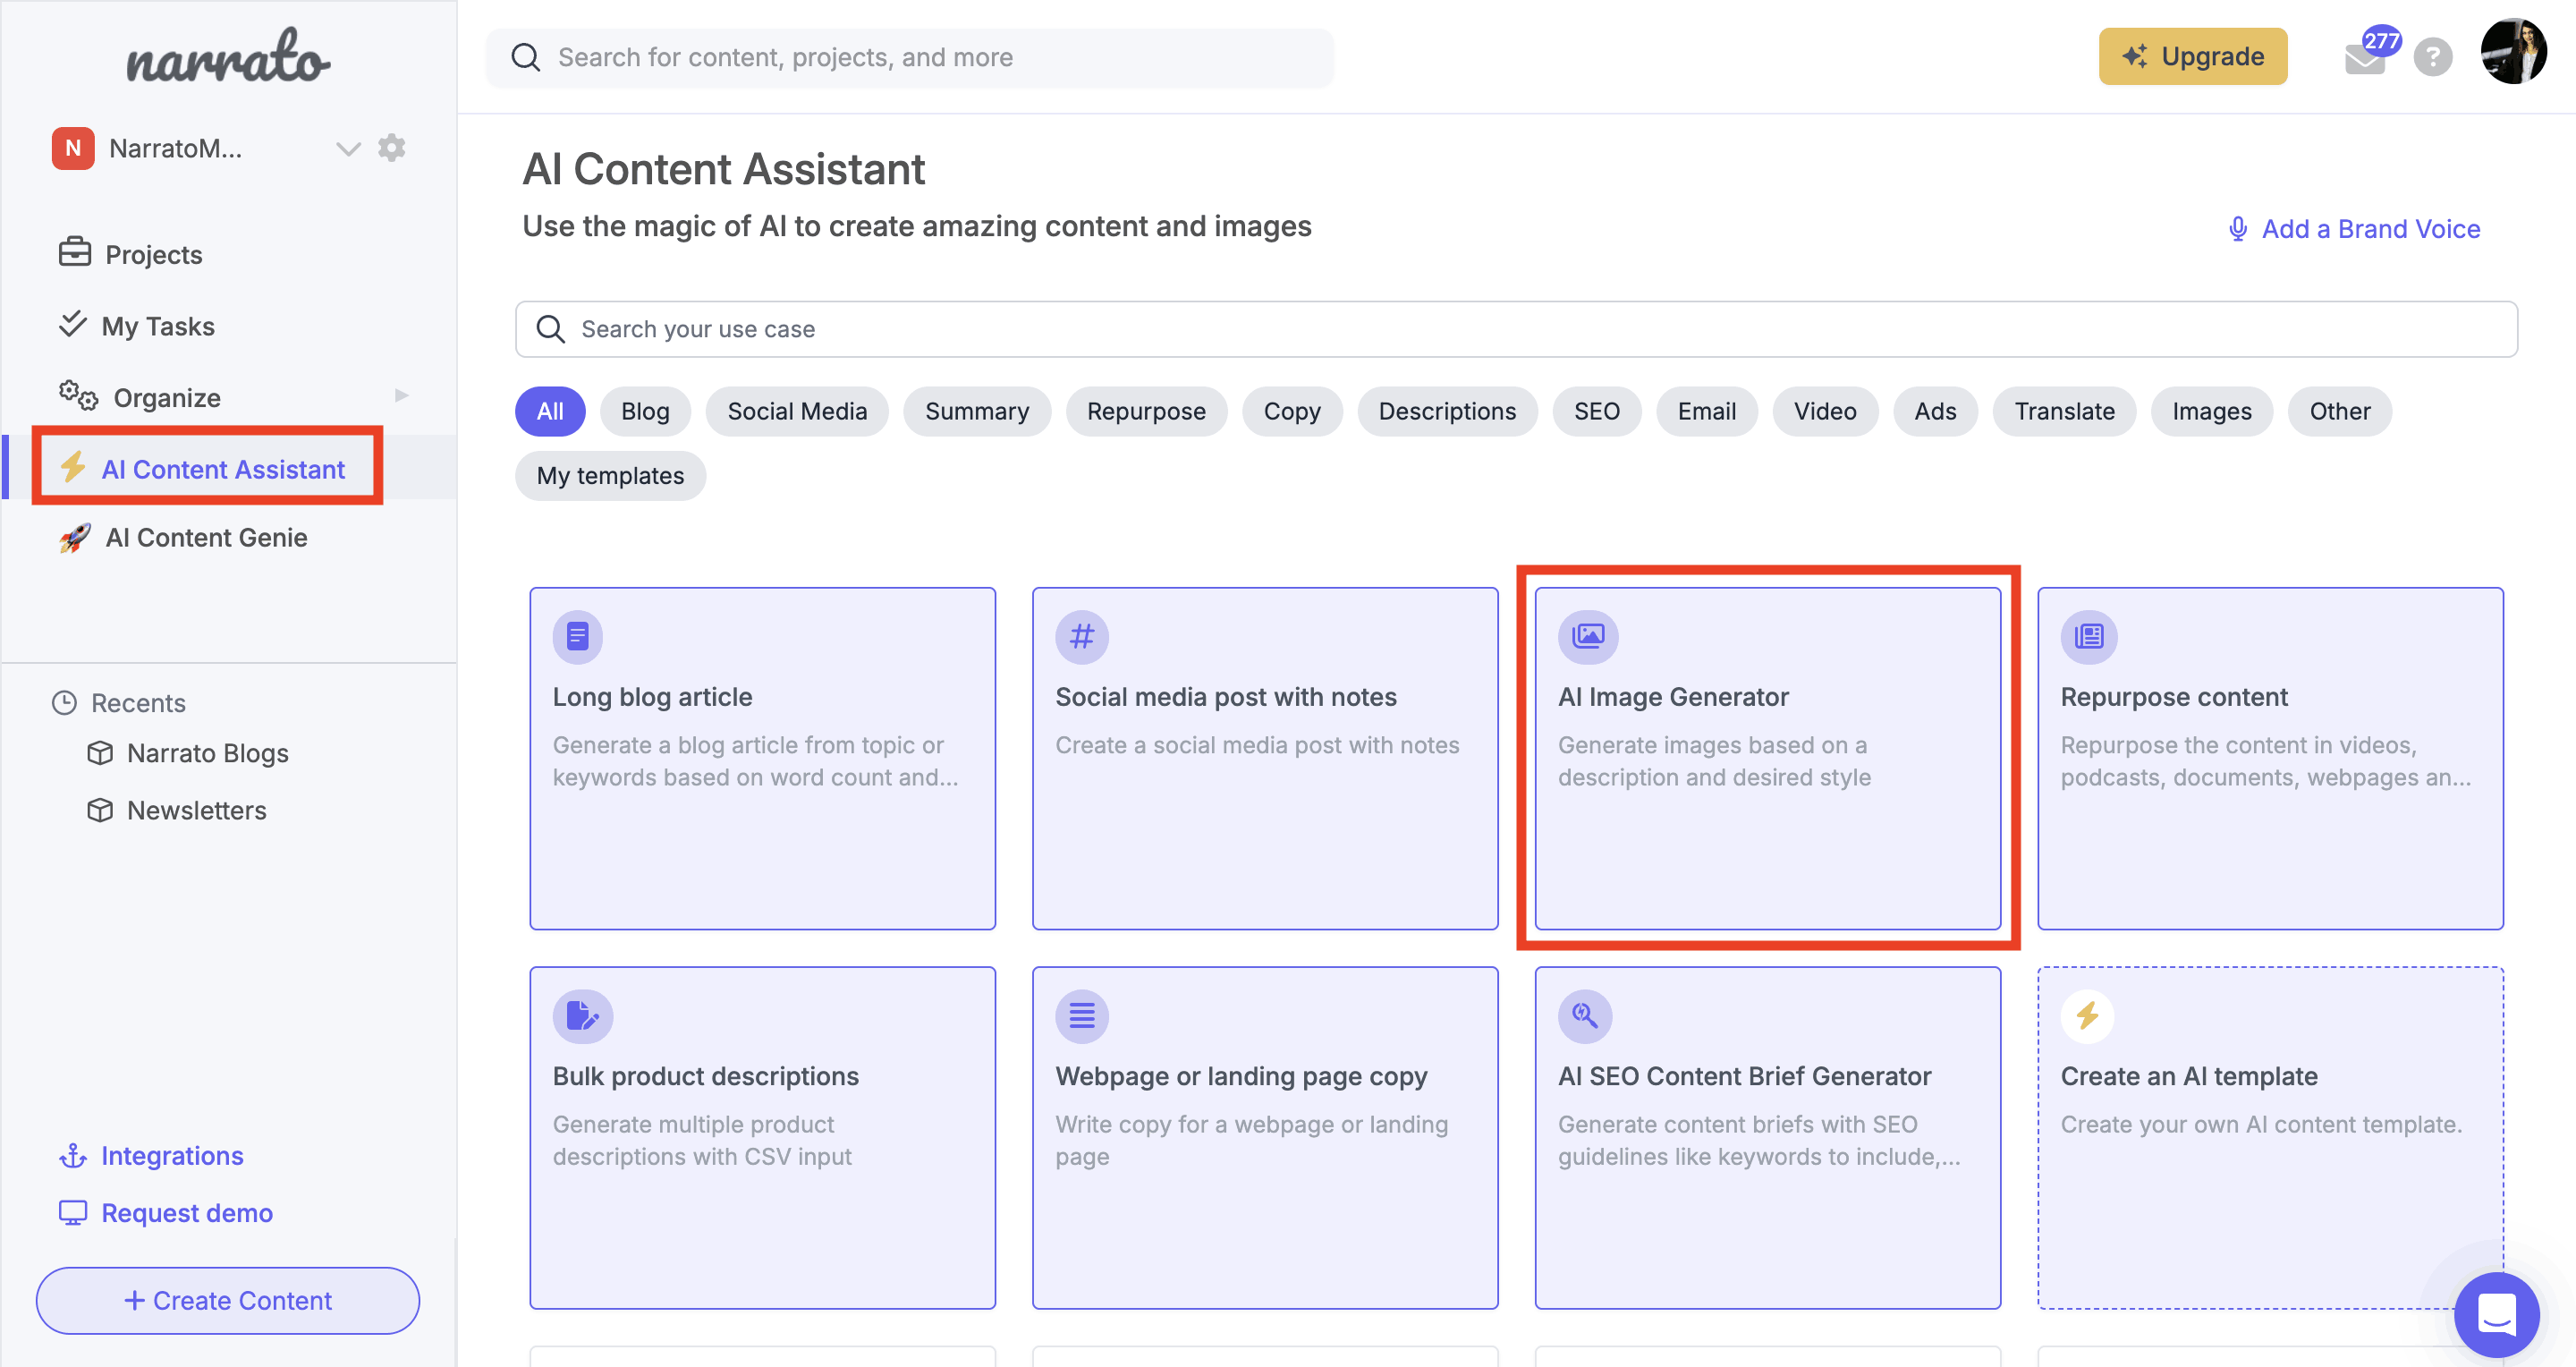Open Narrato Blogs recent project
This screenshot has width=2576, height=1367.
[207, 753]
